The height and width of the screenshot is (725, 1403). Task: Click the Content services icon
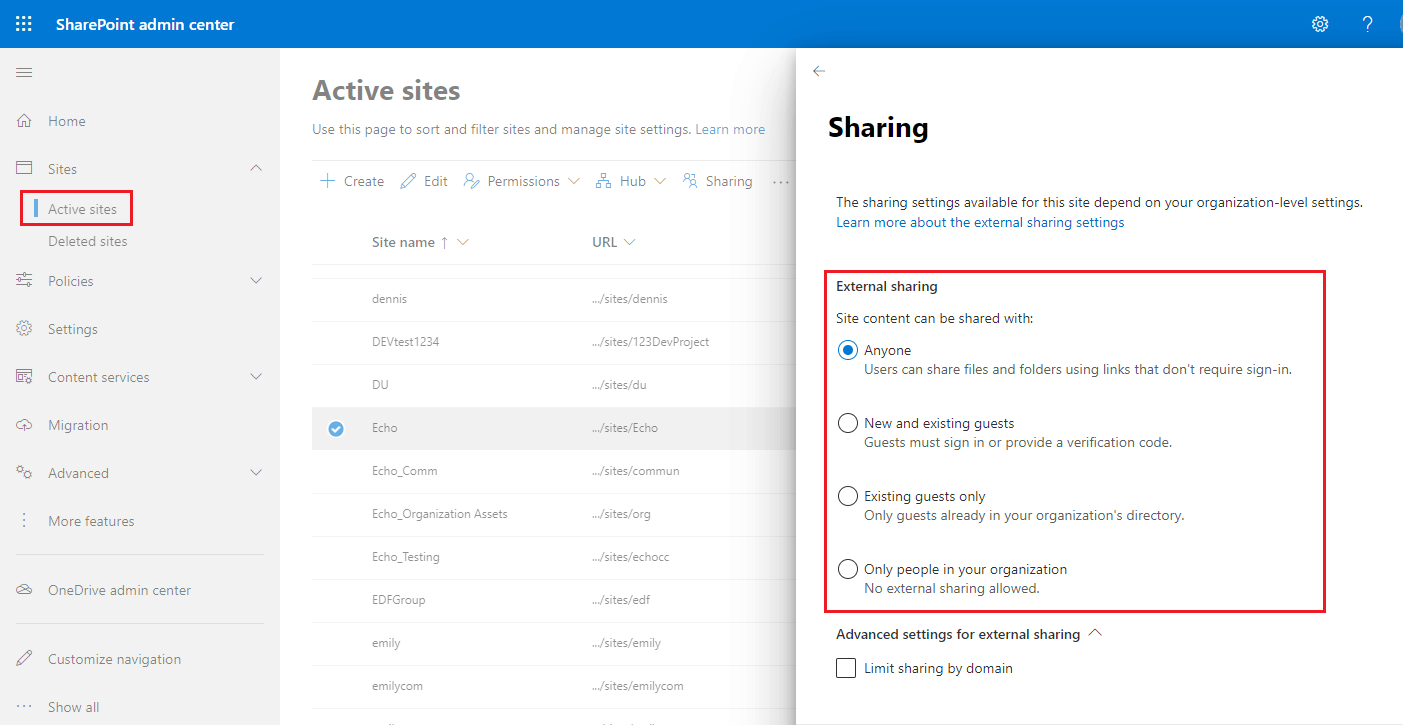(x=25, y=377)
